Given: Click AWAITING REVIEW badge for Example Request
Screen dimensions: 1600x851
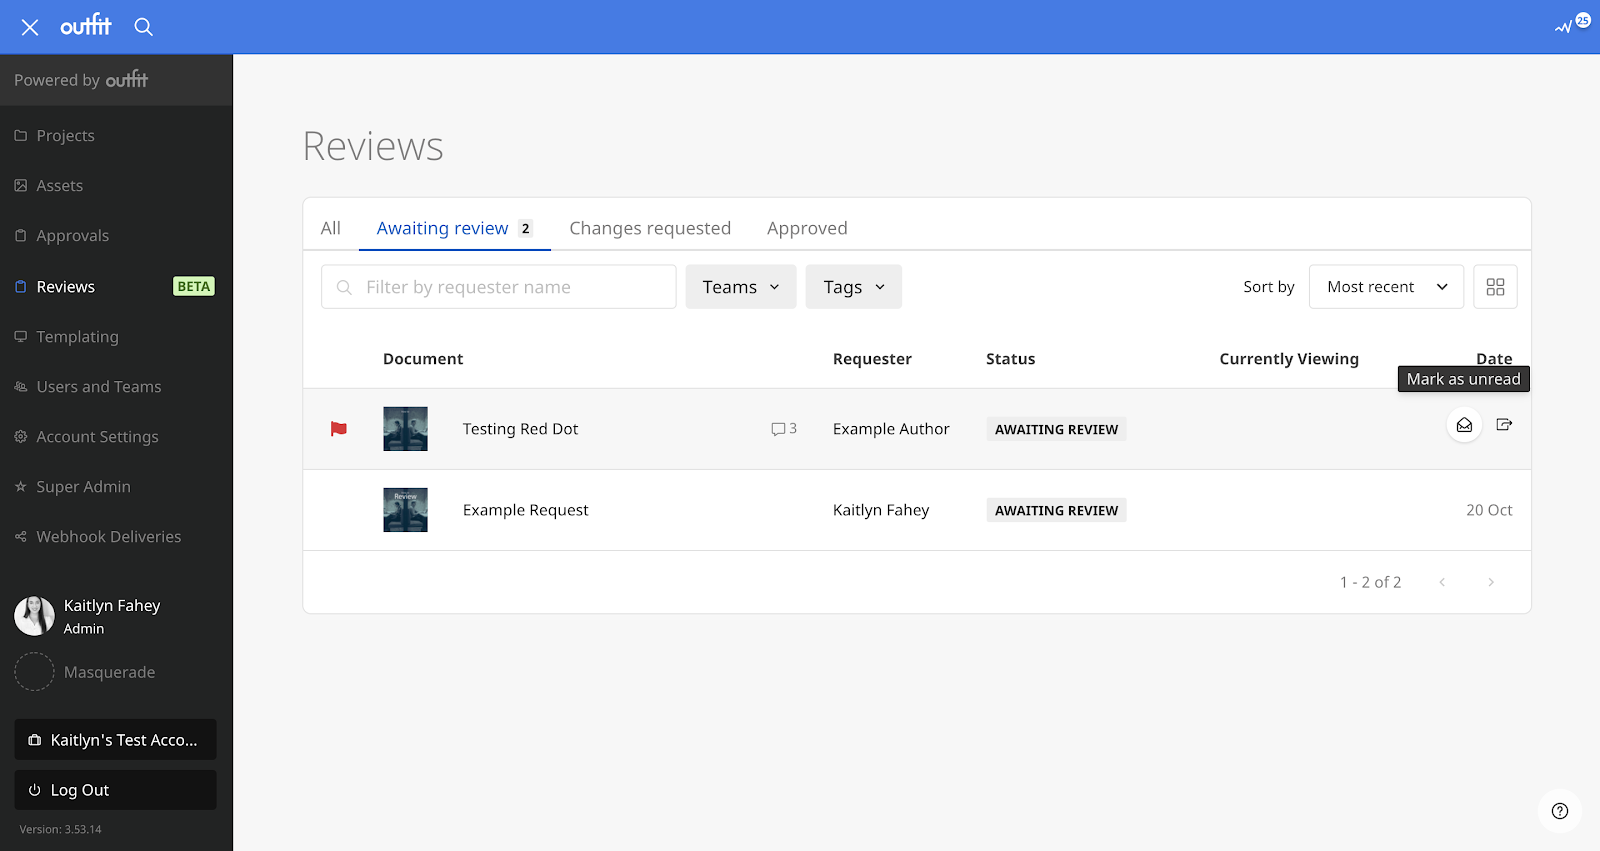Looking at the screenshot, I should point(1056,510).
